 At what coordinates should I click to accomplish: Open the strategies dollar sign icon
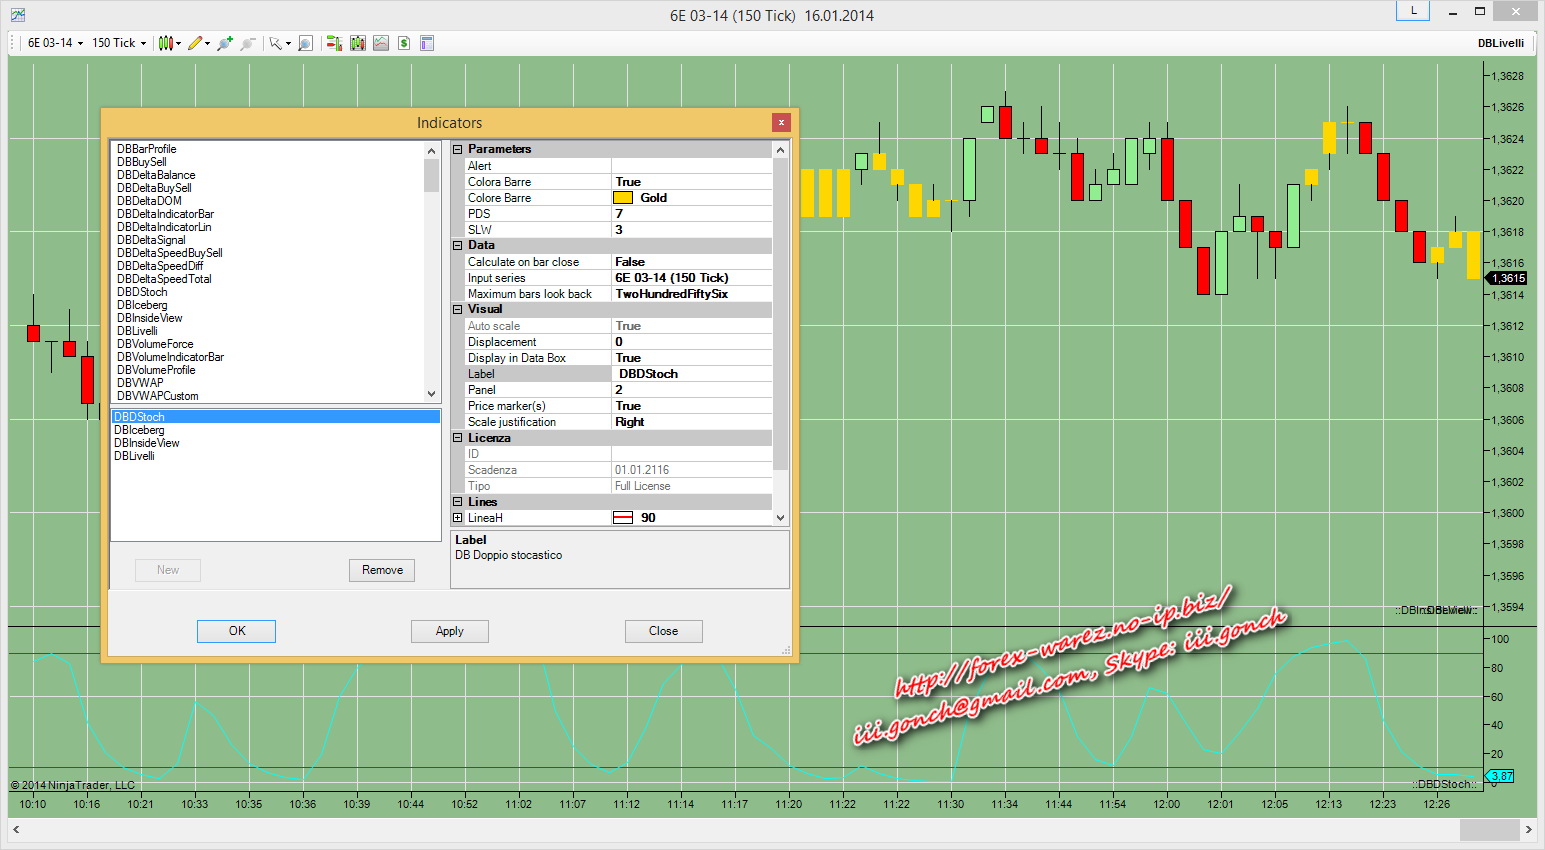coord(404,43)
